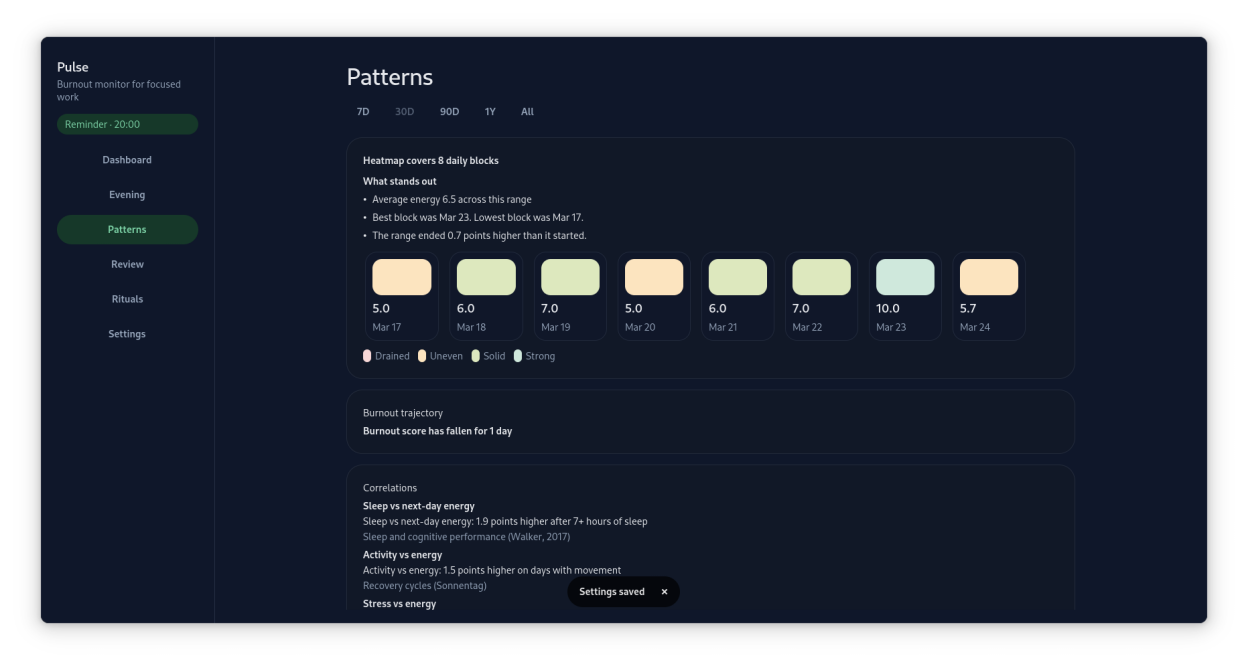Click the Mar 19 energy block

[x=570, y=296]
